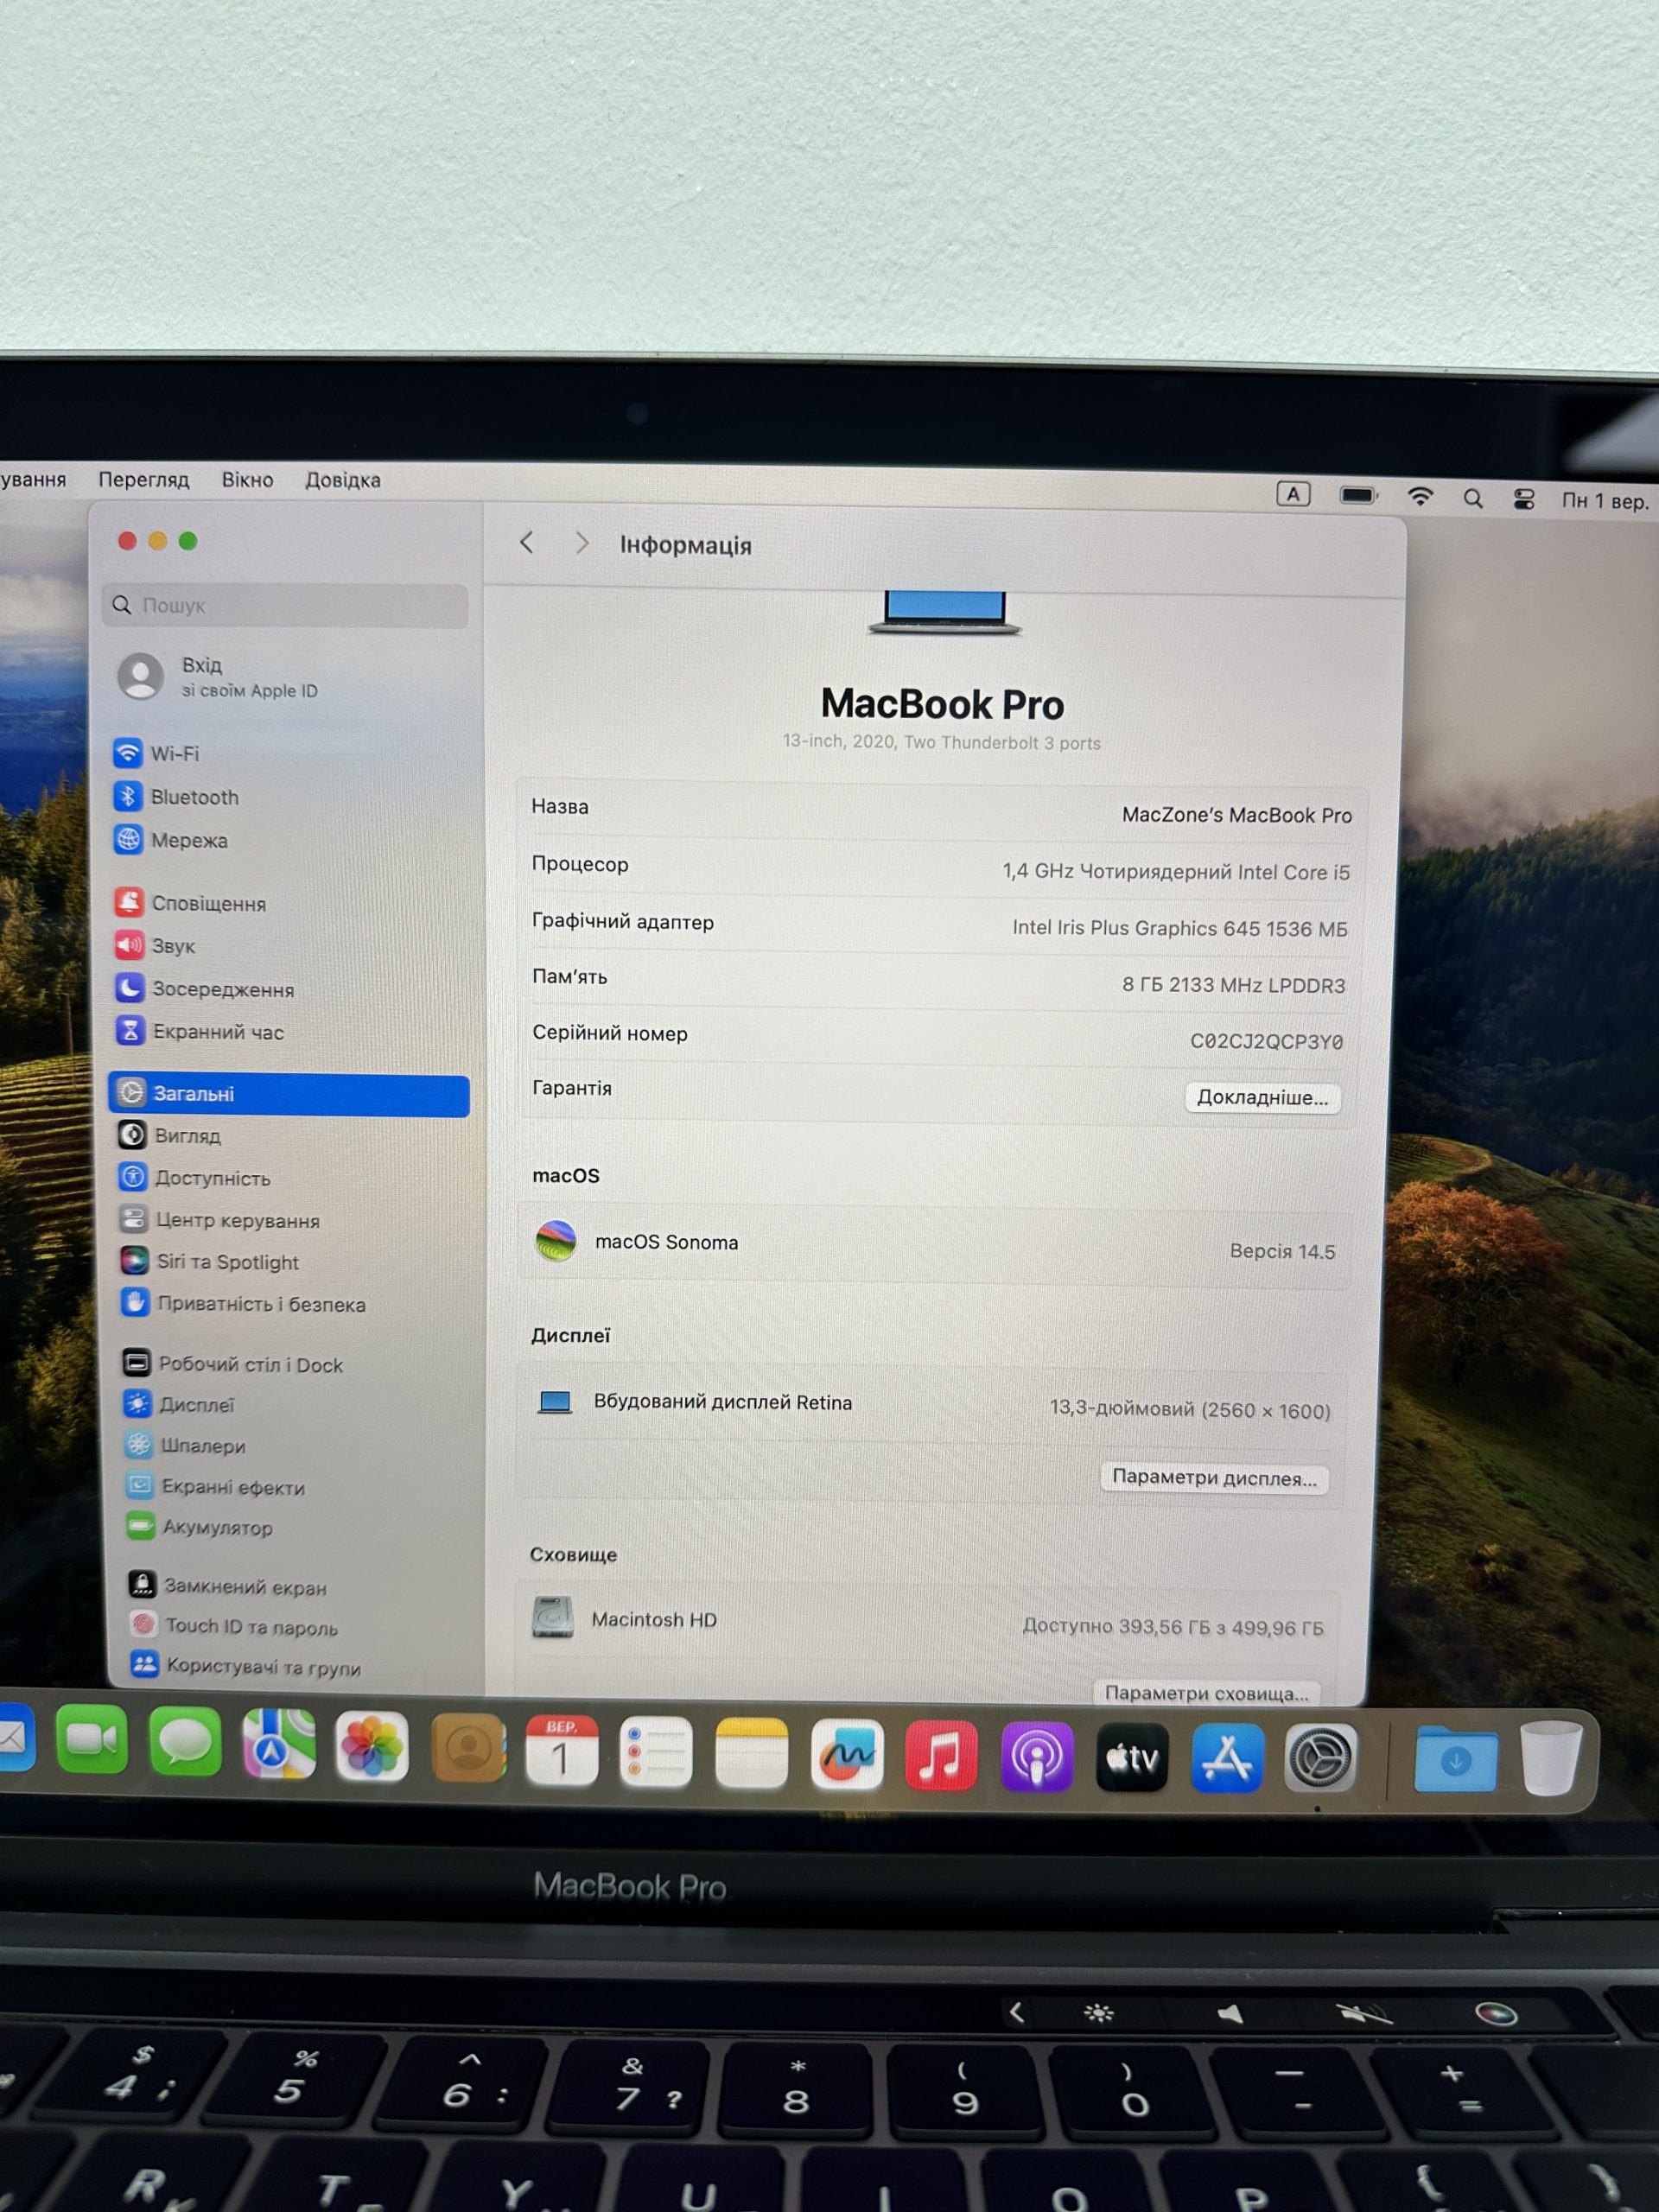Image resolution: width=1659 pixels, height=2212 pixels.
Task: Open Перегляд menu in menu bar
Action: [144, 480]
